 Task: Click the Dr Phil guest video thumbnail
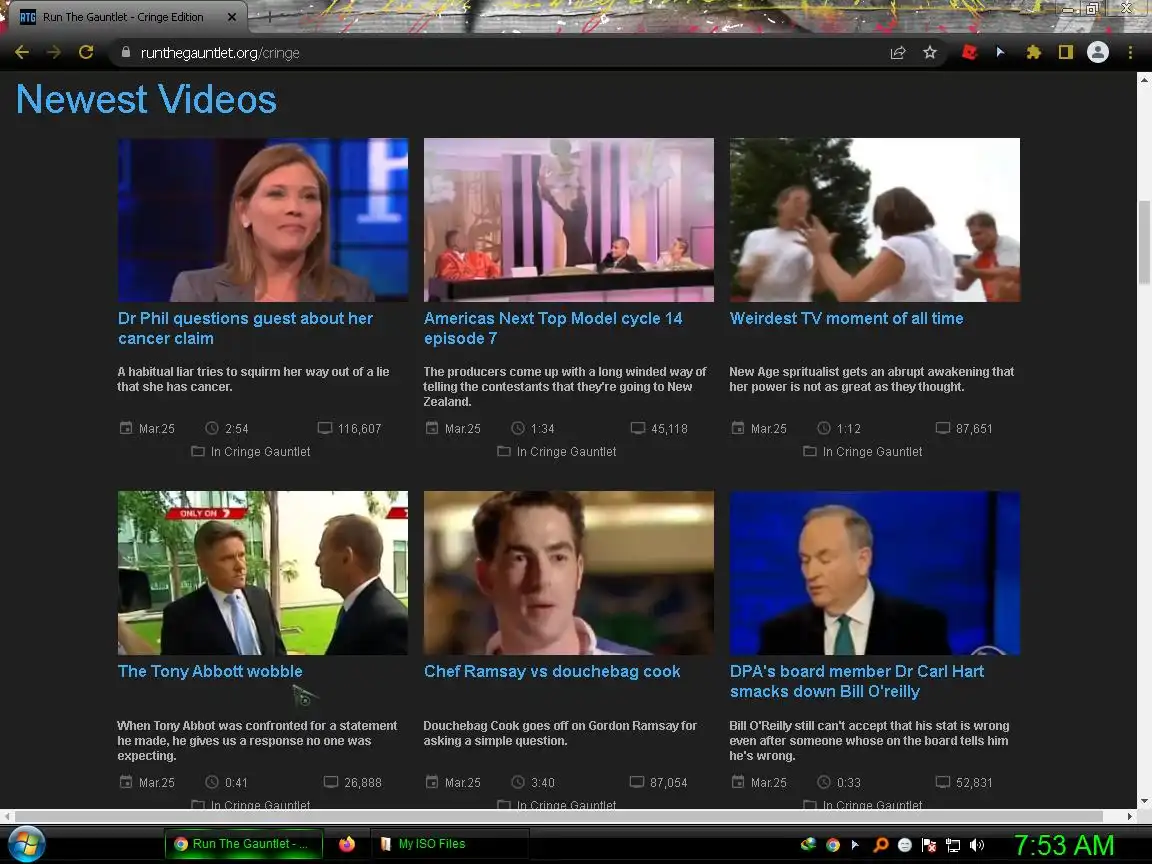pos(262,220)
